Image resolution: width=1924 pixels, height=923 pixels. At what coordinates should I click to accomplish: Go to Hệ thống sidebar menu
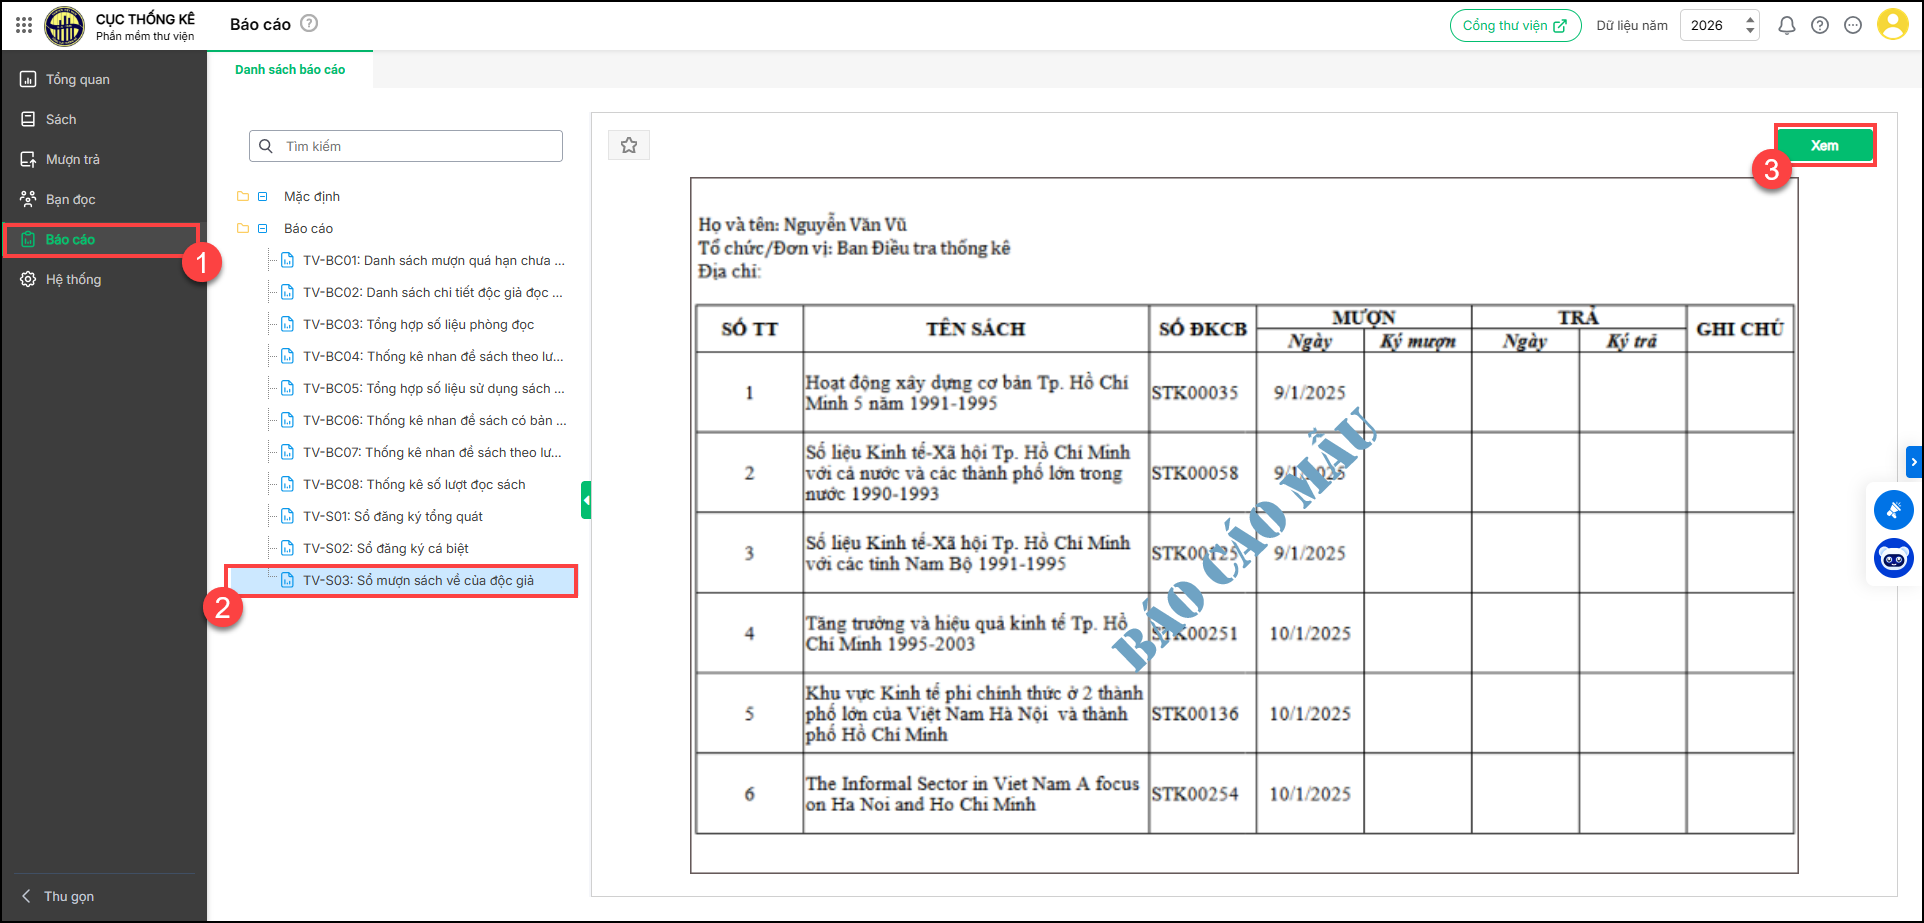(73, 280)
